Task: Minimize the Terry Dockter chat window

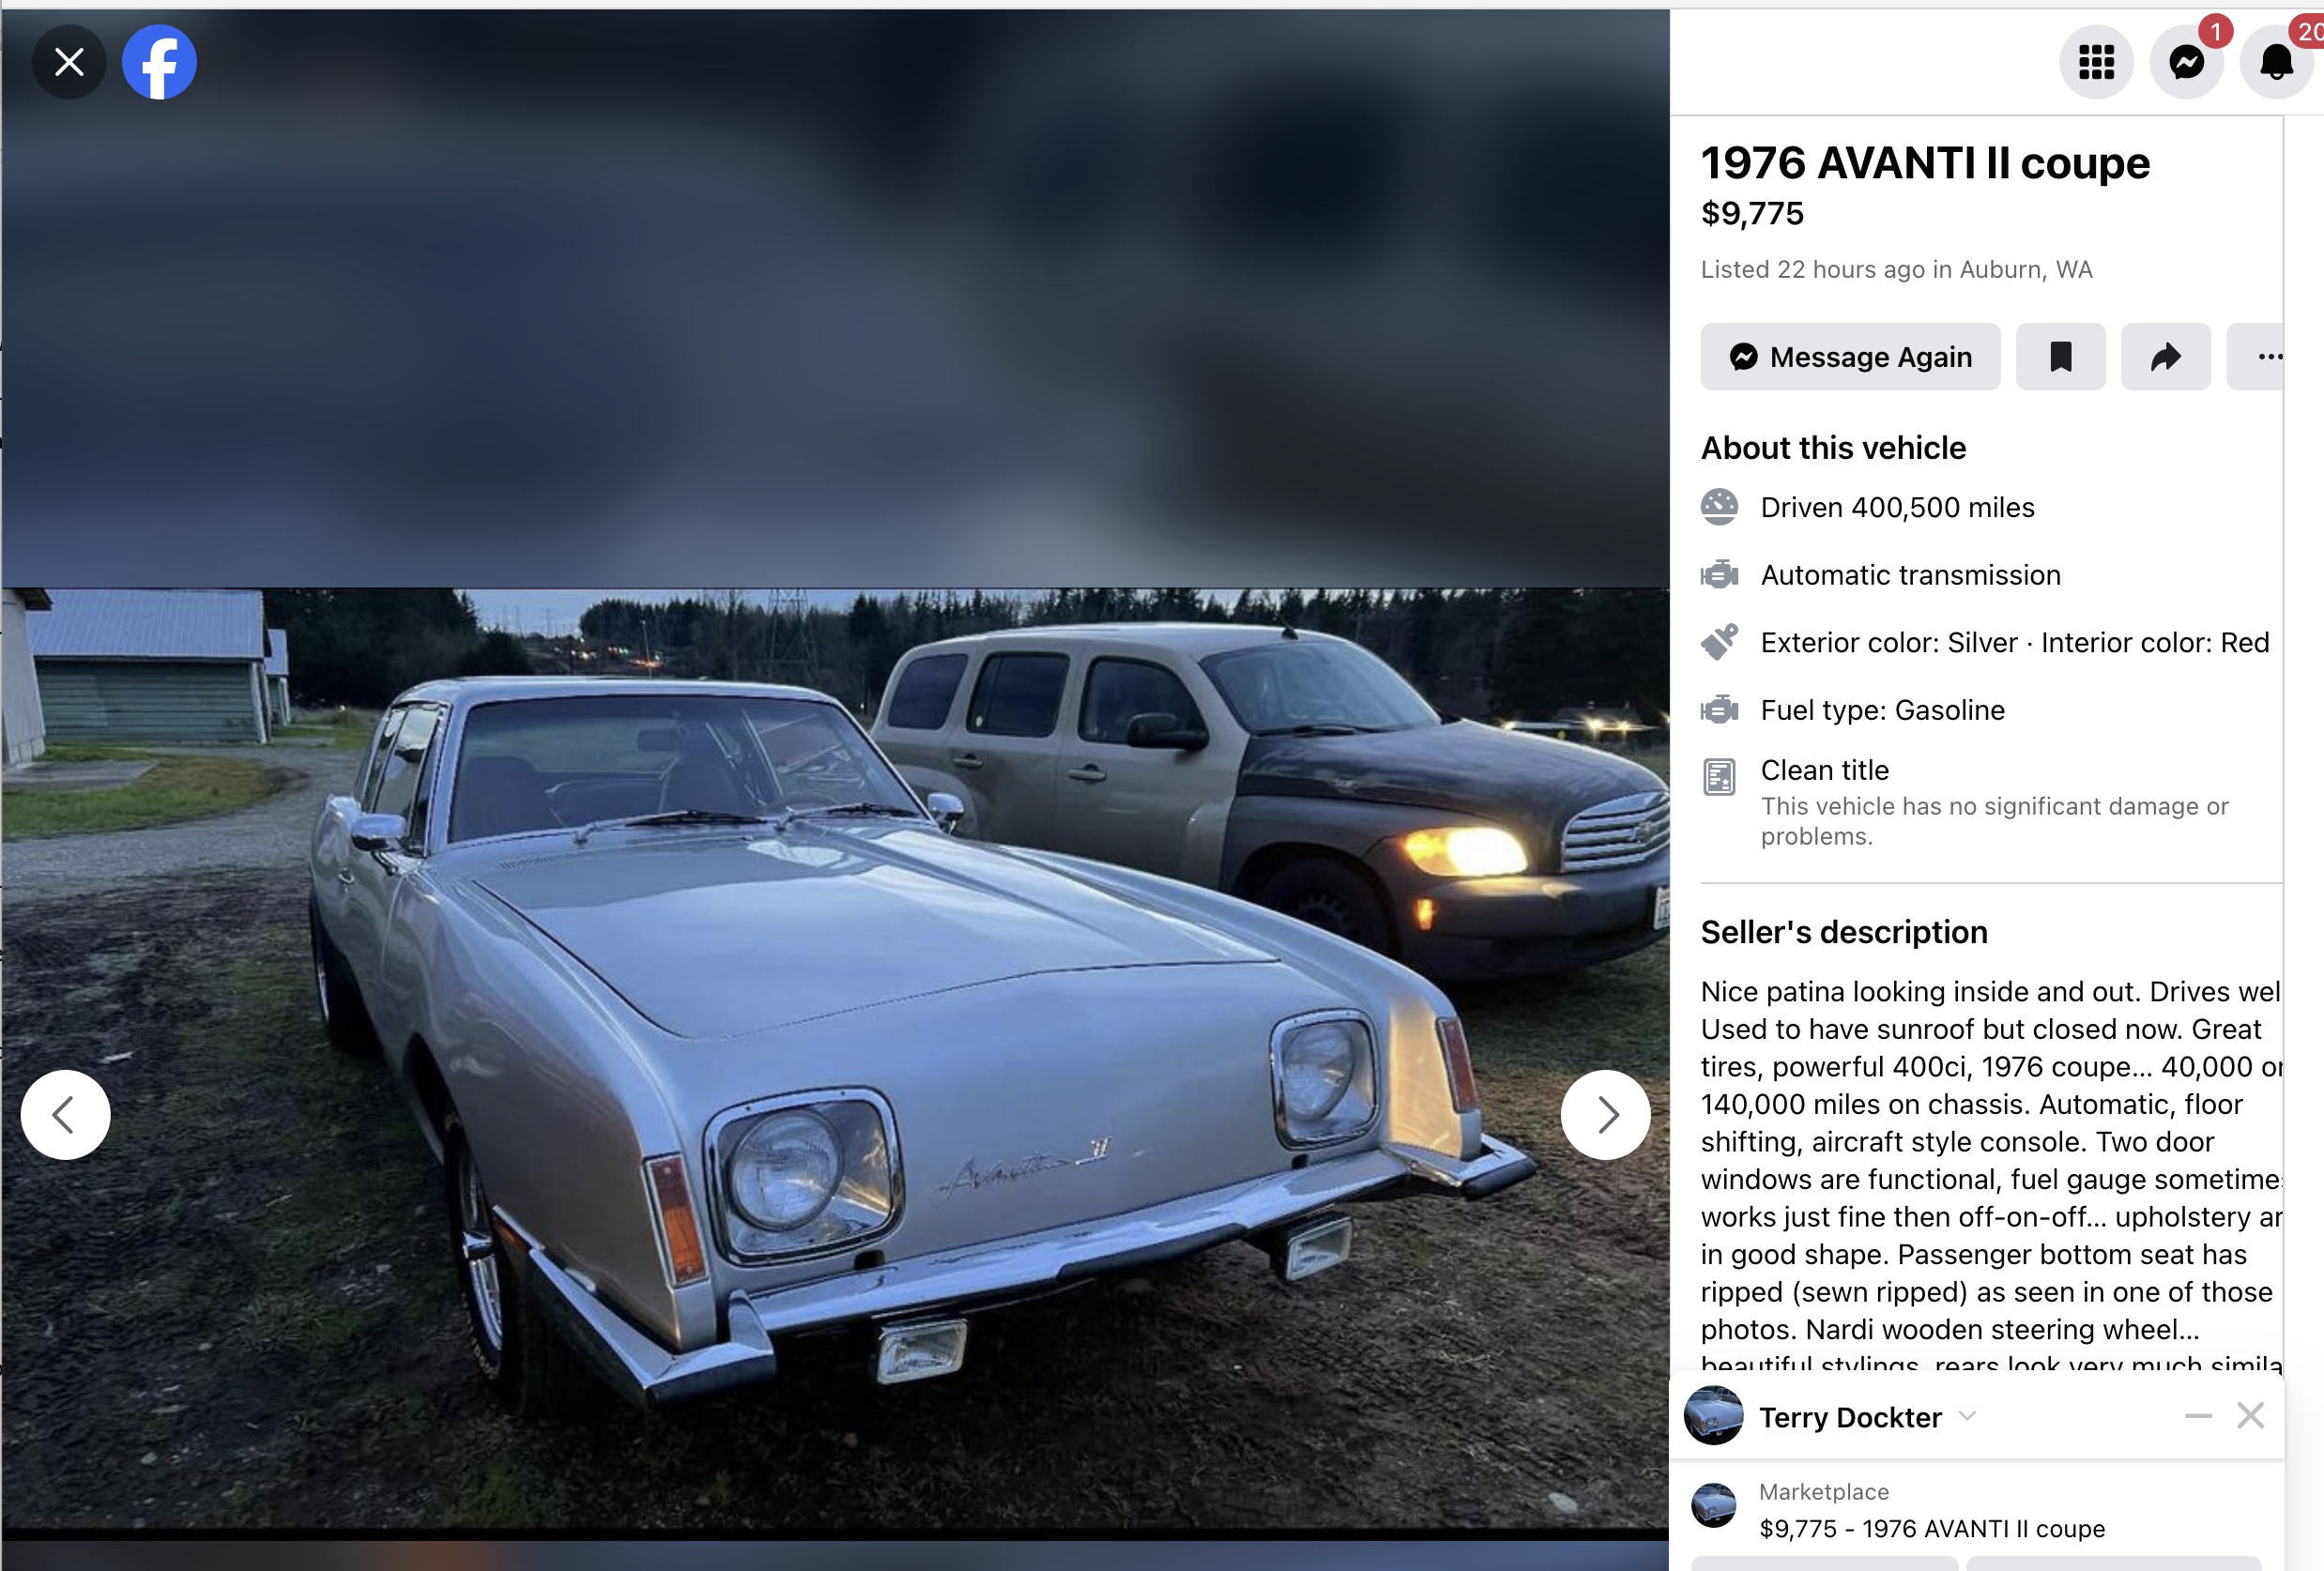Action: (2198, 1416)
